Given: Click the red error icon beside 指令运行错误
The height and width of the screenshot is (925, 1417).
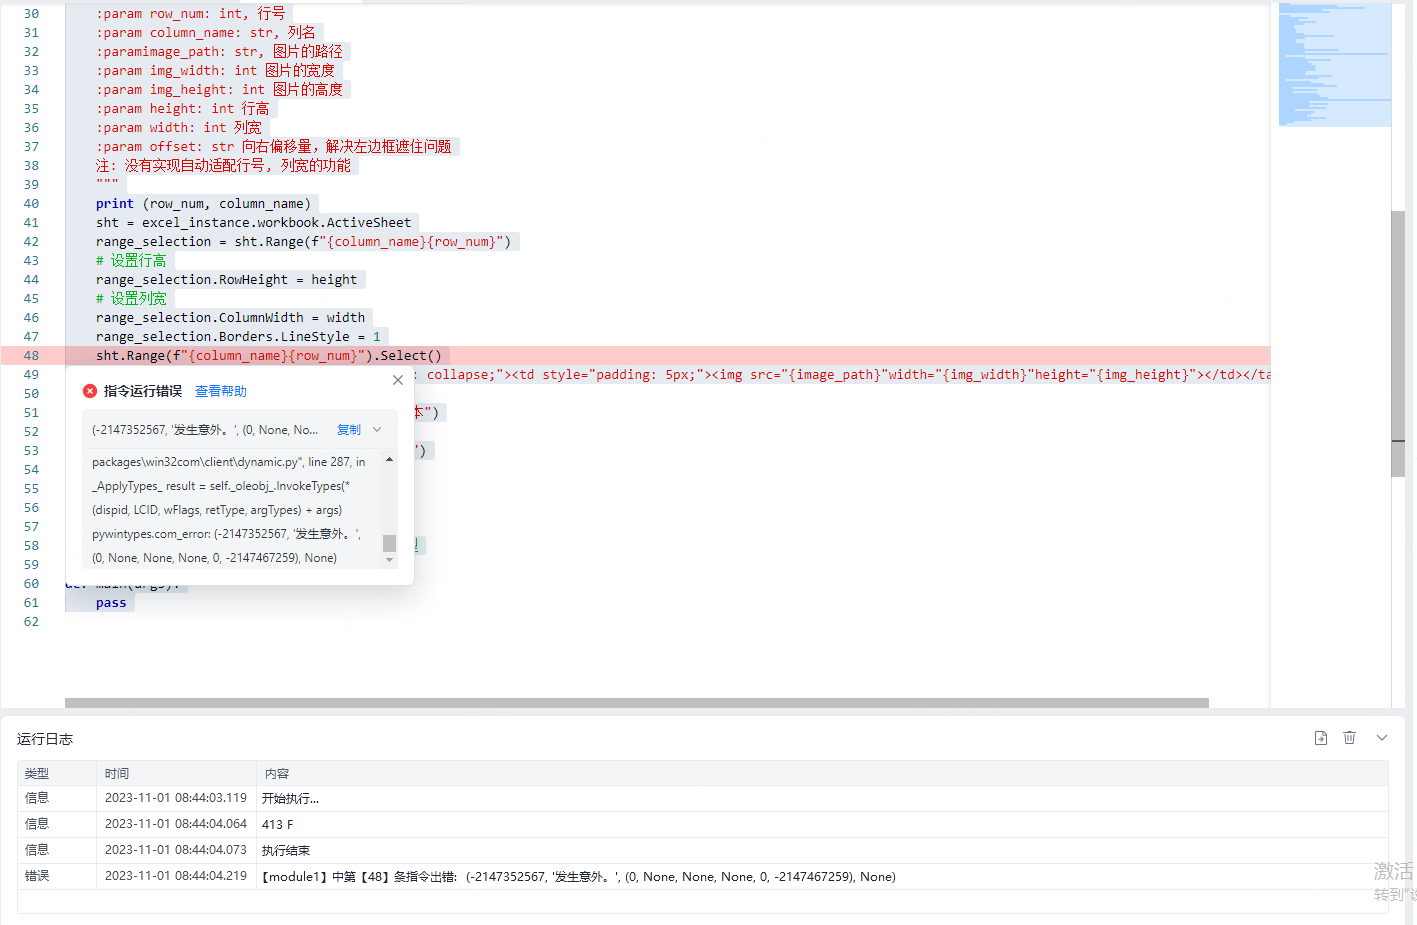Looking at the screenshot, I should click(x=90, y=391).
